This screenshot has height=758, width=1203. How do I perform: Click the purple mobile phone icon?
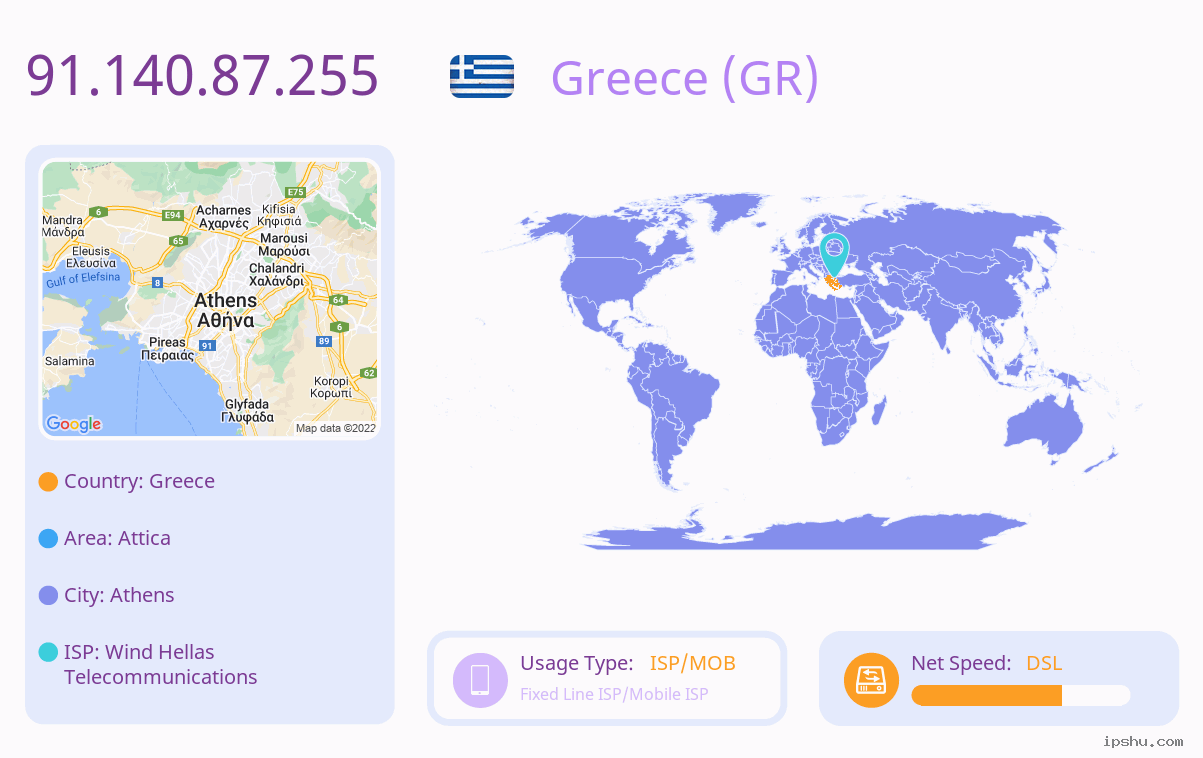click(x=480, y=679)
